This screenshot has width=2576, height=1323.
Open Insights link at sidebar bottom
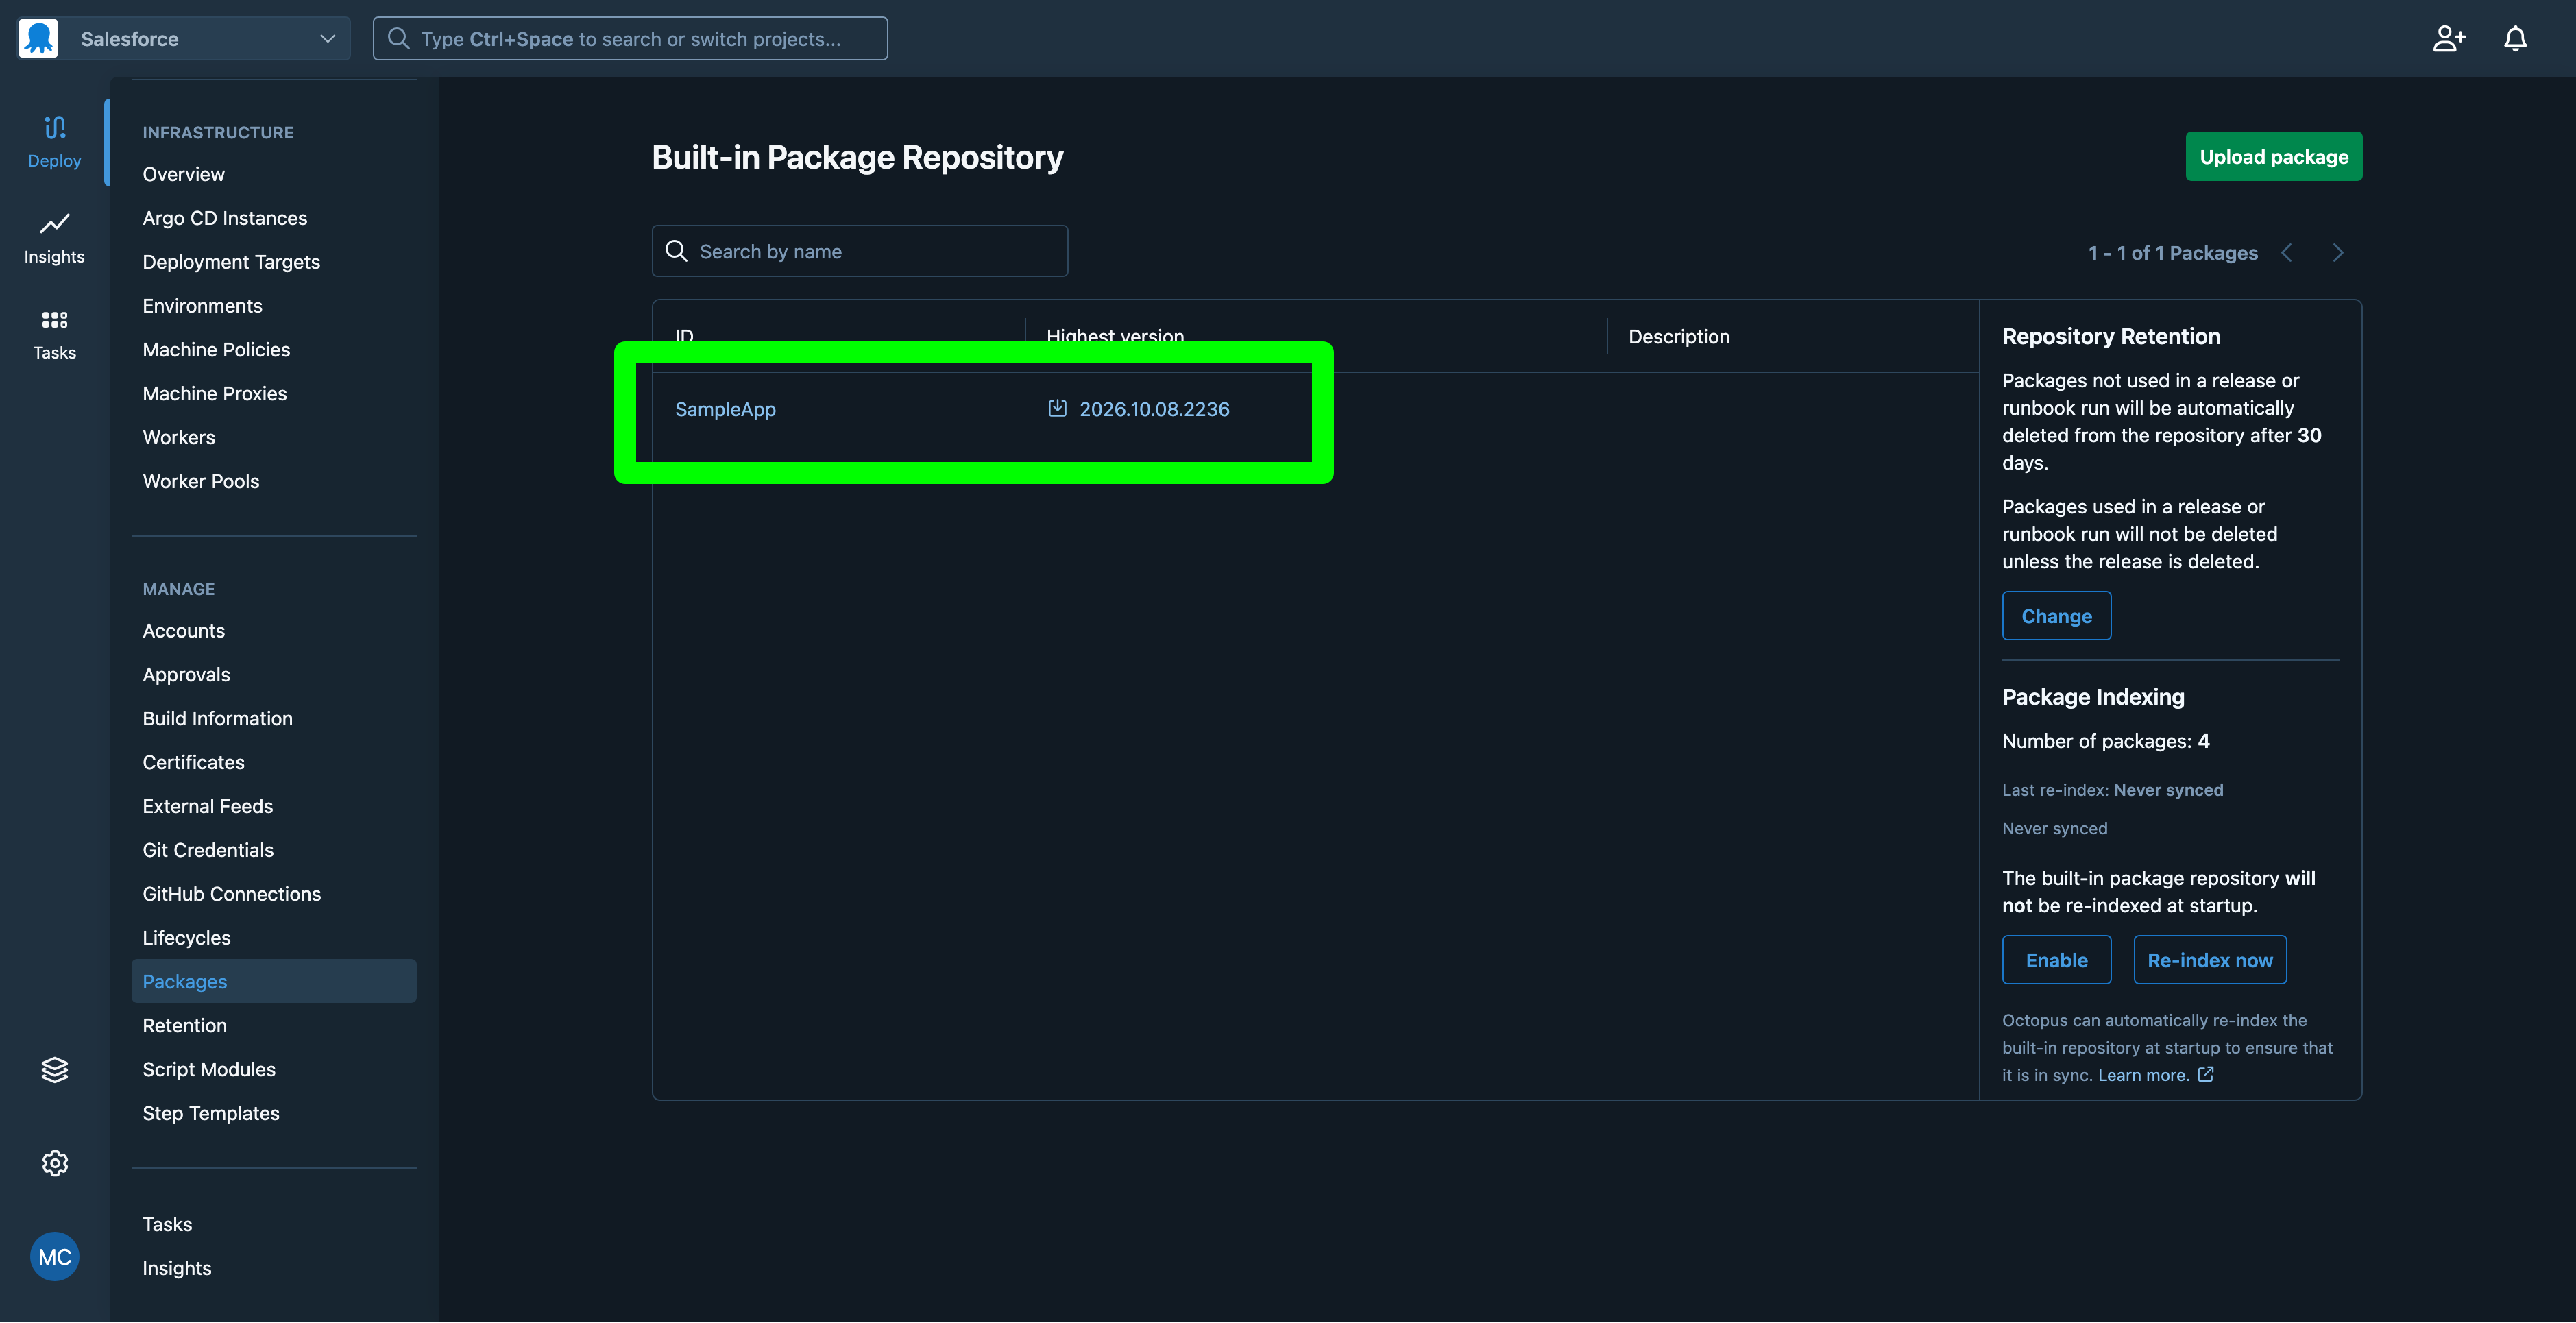[x=177, y=1268]
